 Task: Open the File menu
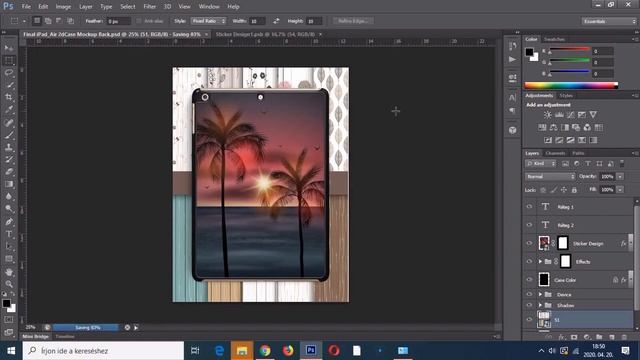(x=26, y=7)
